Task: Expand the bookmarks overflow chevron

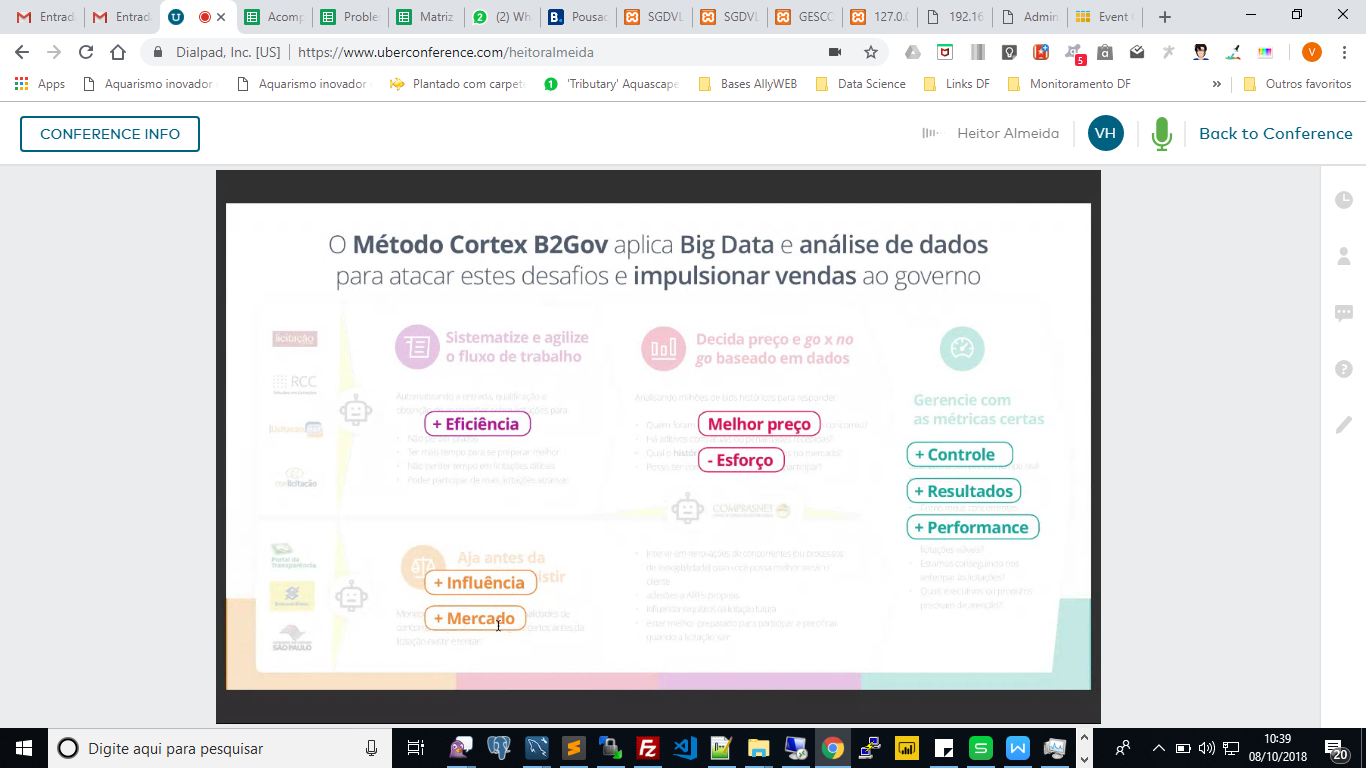Action: 1216,84
